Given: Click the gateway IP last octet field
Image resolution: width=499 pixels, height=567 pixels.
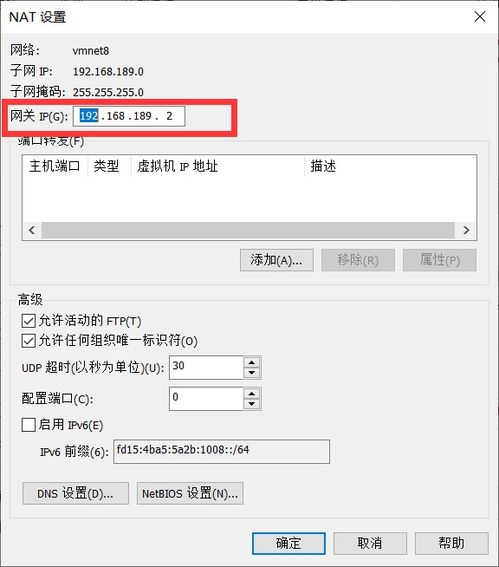Looking at the screenshot, I should point(169,116).
